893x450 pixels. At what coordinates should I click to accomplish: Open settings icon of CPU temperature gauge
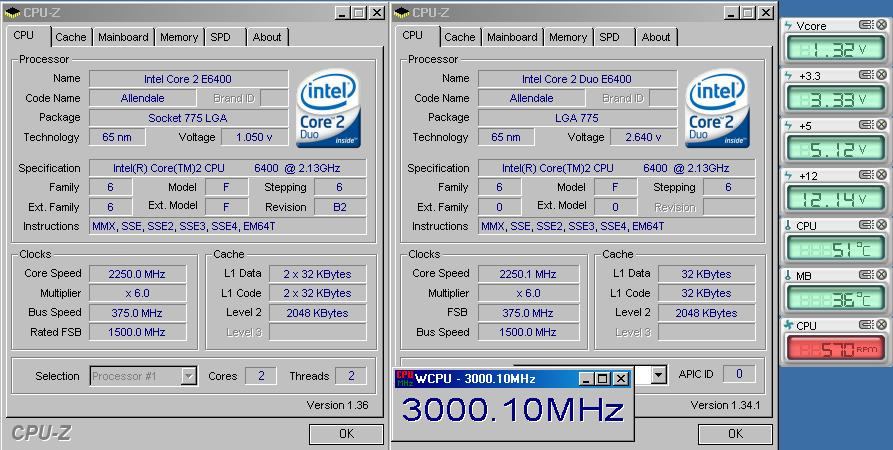tap(866, 225)
